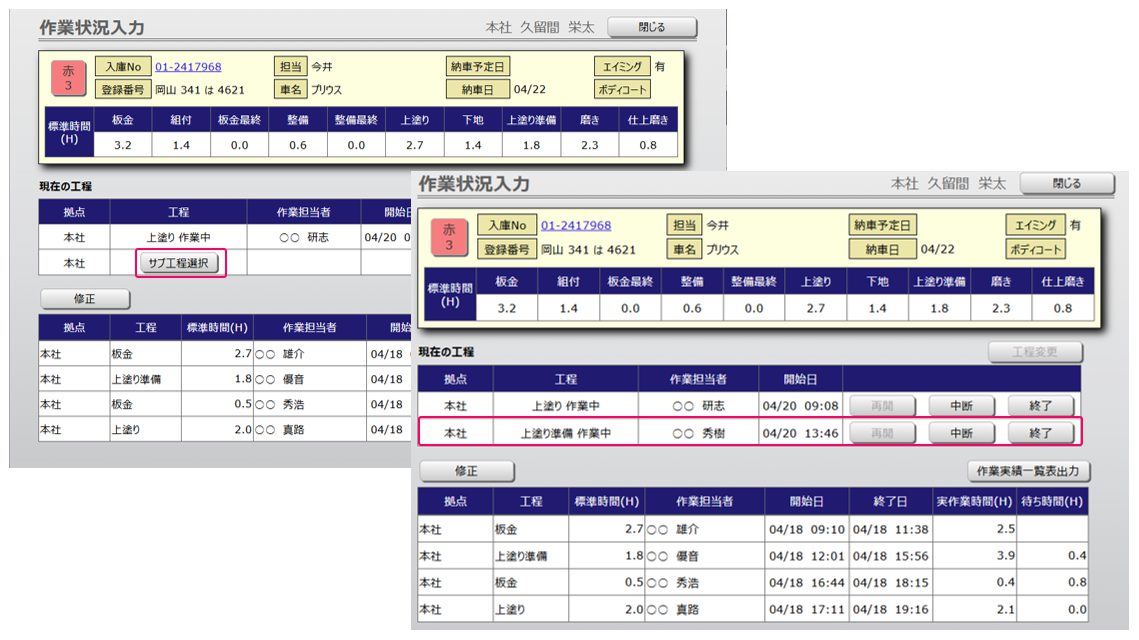Screen dimensions: 1139x640
Task: Click the 工程変更 button
Action: [1034, 352]
